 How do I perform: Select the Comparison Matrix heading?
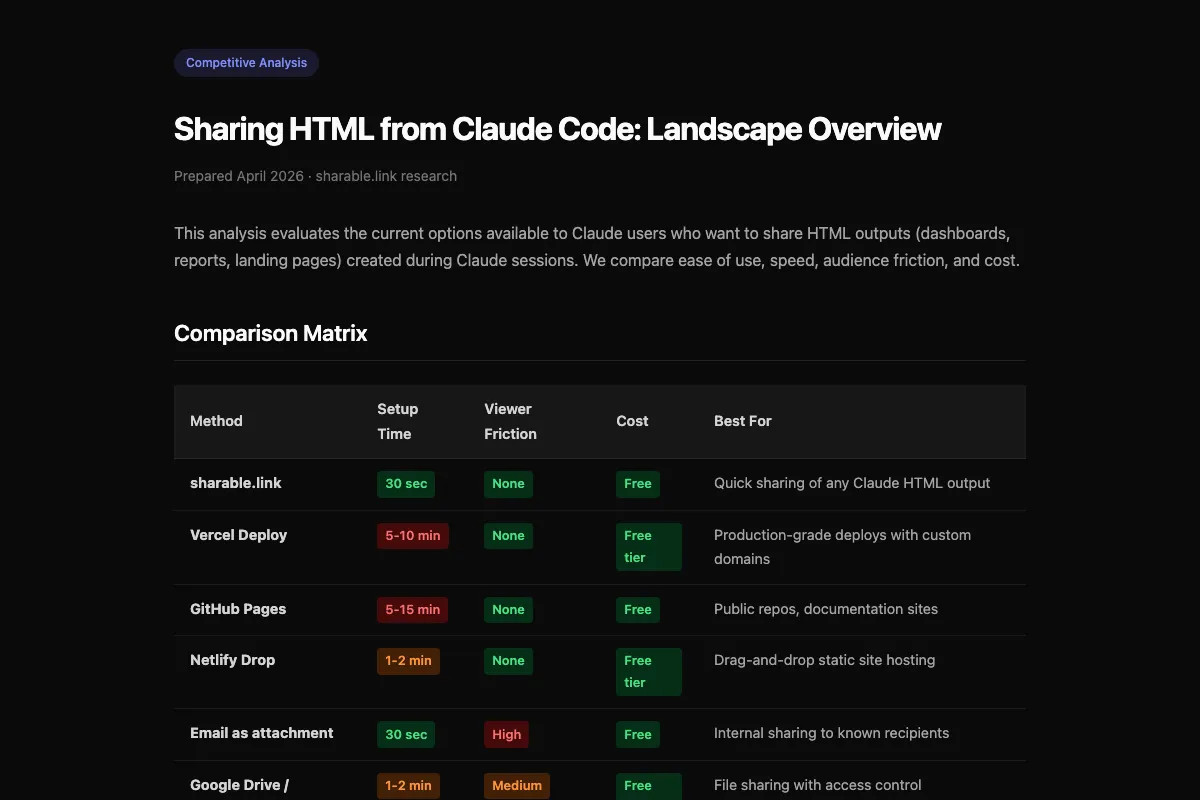point(270,333)
